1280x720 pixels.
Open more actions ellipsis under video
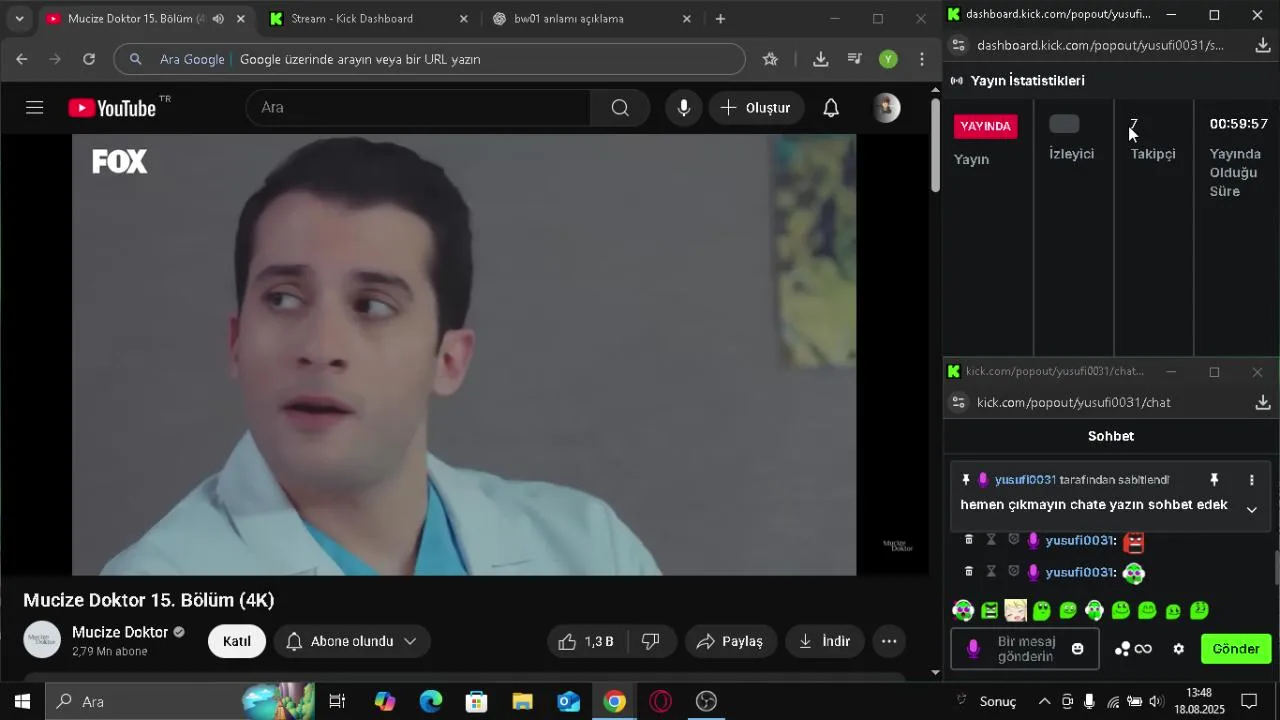(x=889, y=641)
